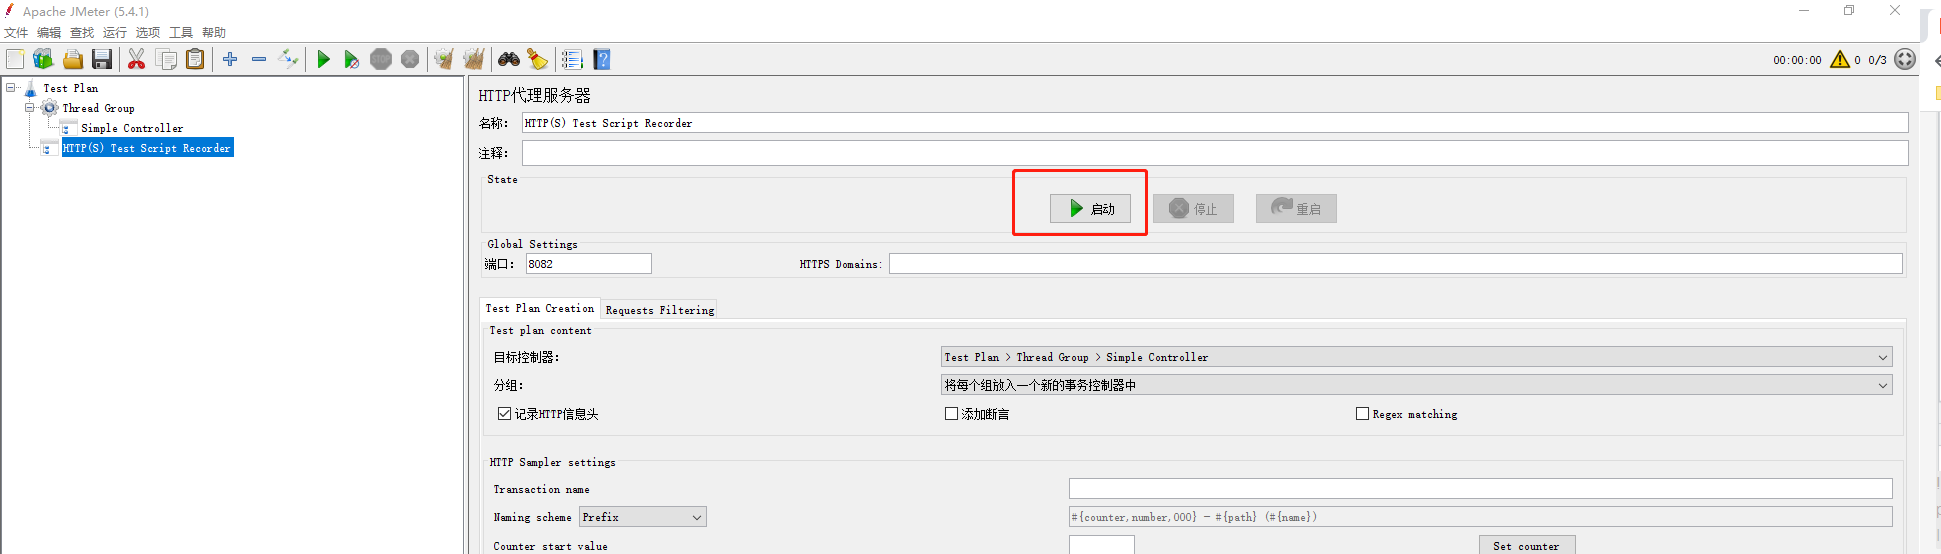Open the Naming scheme Prefix dropdown
Screen dimensions: 1941x554
[642, 517]
